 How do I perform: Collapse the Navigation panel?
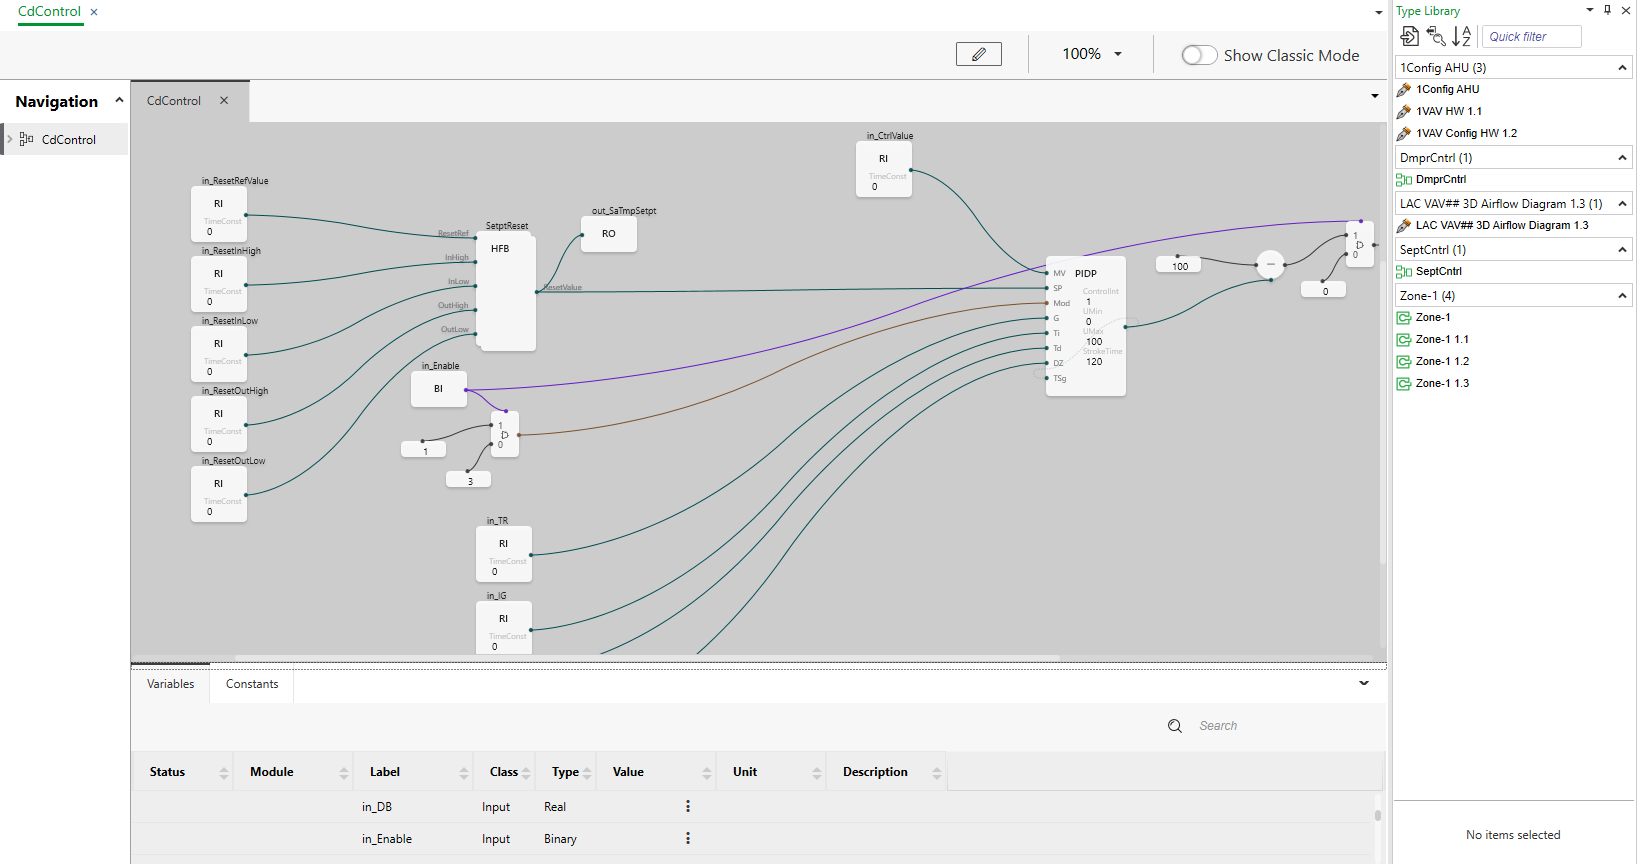tap(119, 101)
